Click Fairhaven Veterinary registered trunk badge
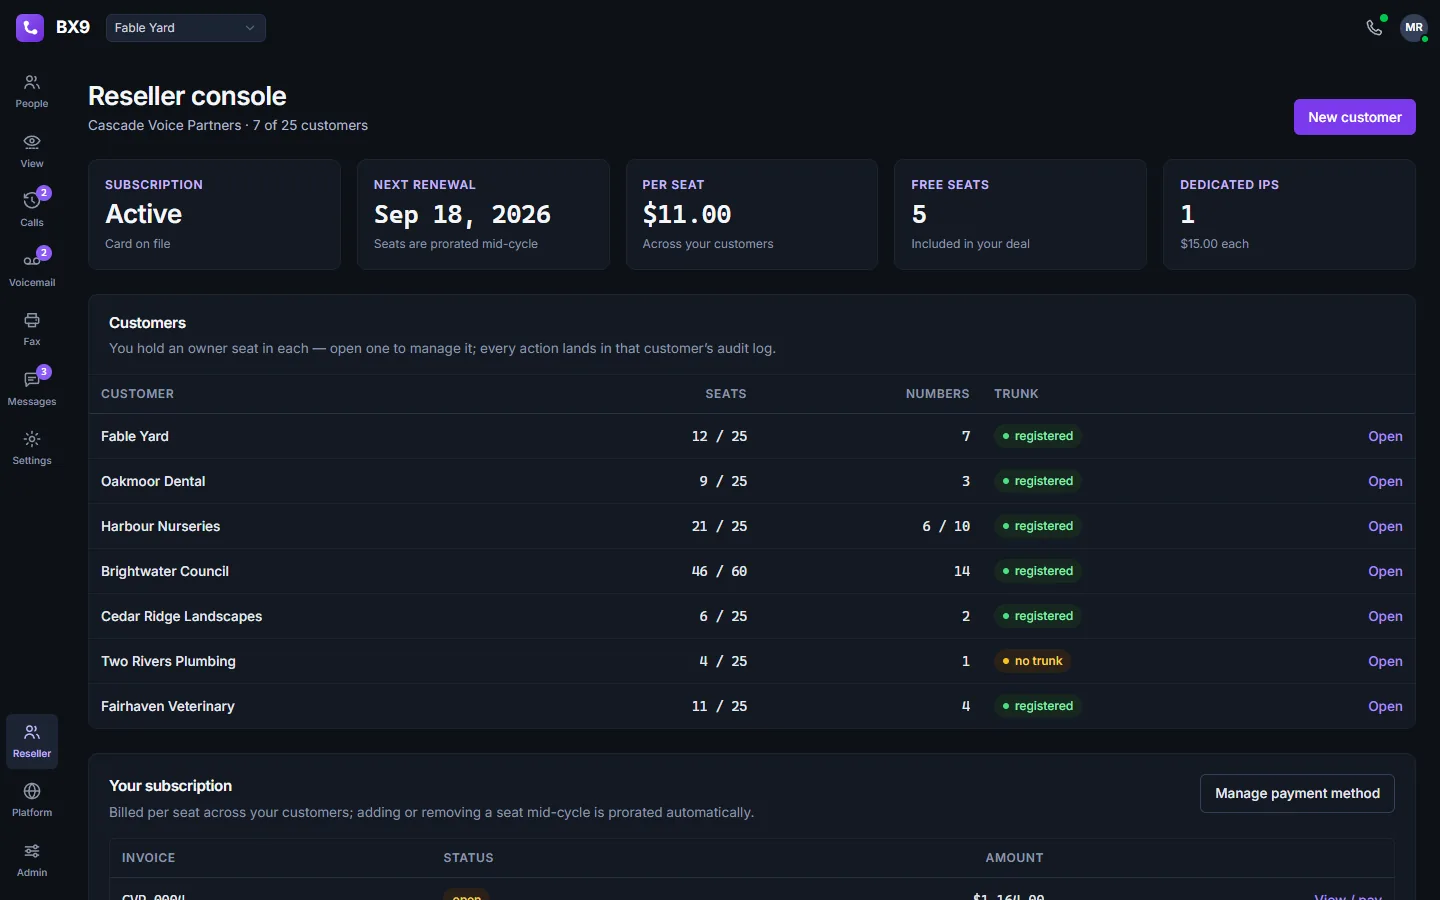Image resolution: width=1440 pixels, height=900 pixels. 1038,706
